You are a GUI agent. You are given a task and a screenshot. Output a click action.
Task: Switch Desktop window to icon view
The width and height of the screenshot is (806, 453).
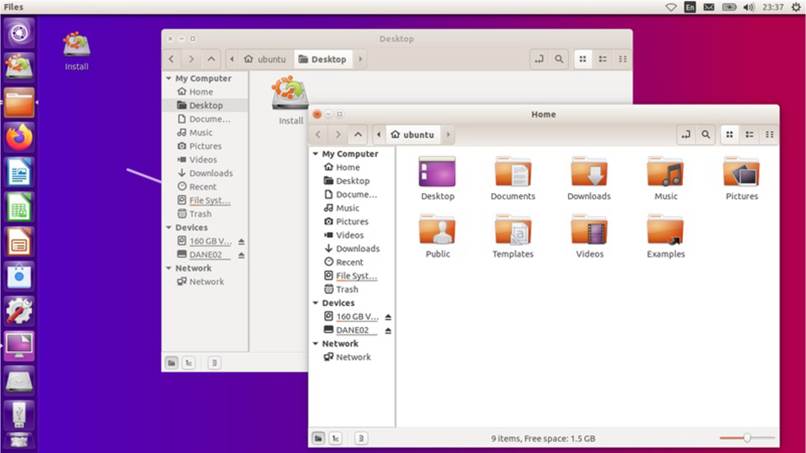coord(582,59)
